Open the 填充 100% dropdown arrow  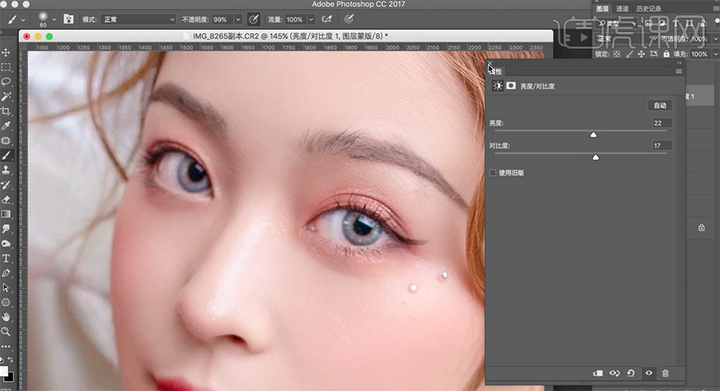click(x=715, y=54)
